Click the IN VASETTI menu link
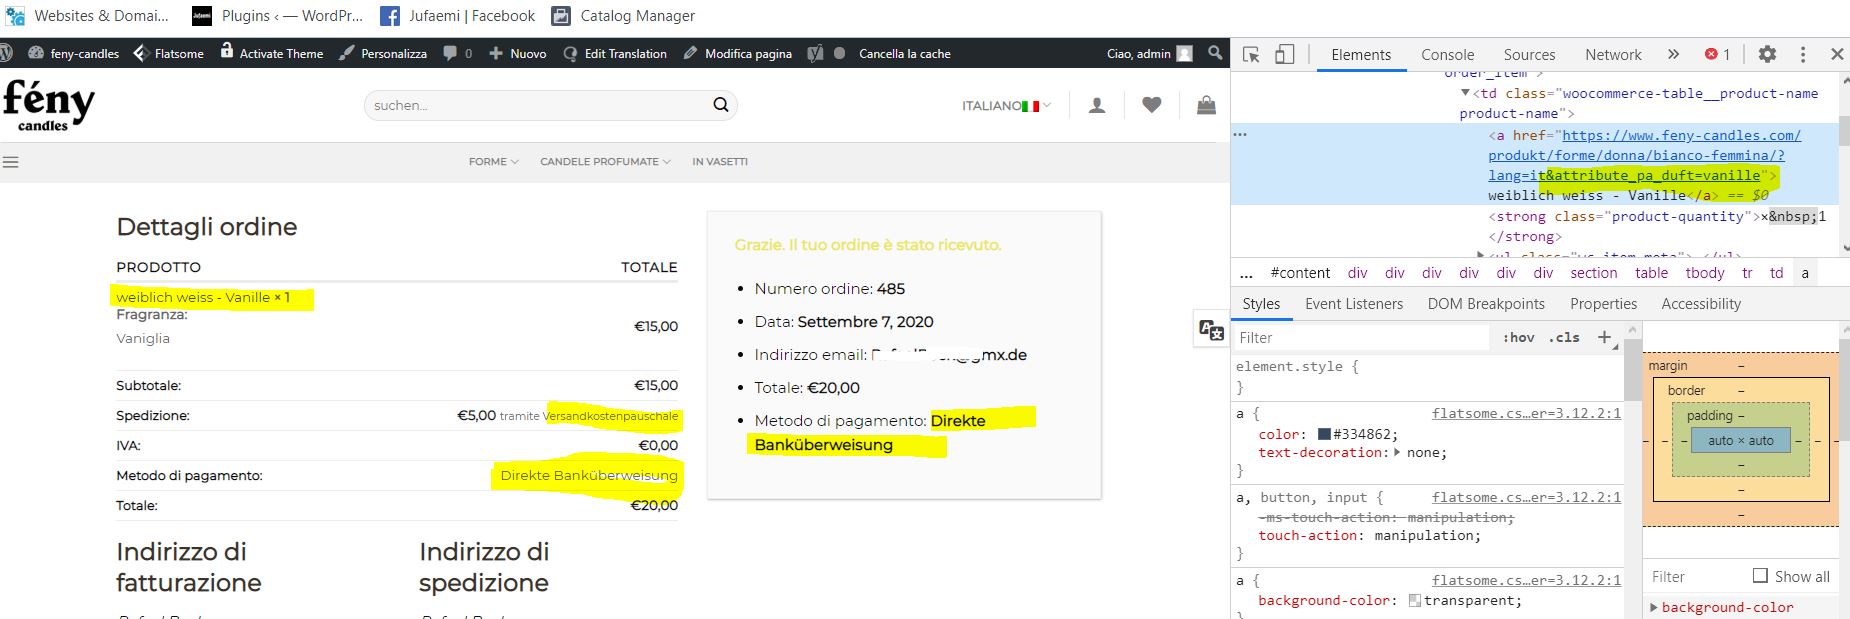The image size is (1850, 619). [x=720, y=162]
